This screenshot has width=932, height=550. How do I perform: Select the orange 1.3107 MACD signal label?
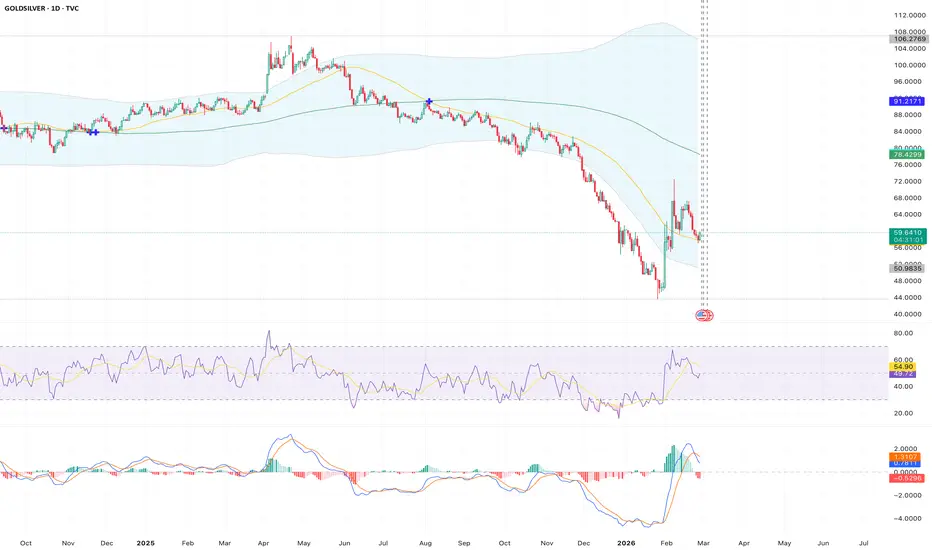tap(906, 457)
